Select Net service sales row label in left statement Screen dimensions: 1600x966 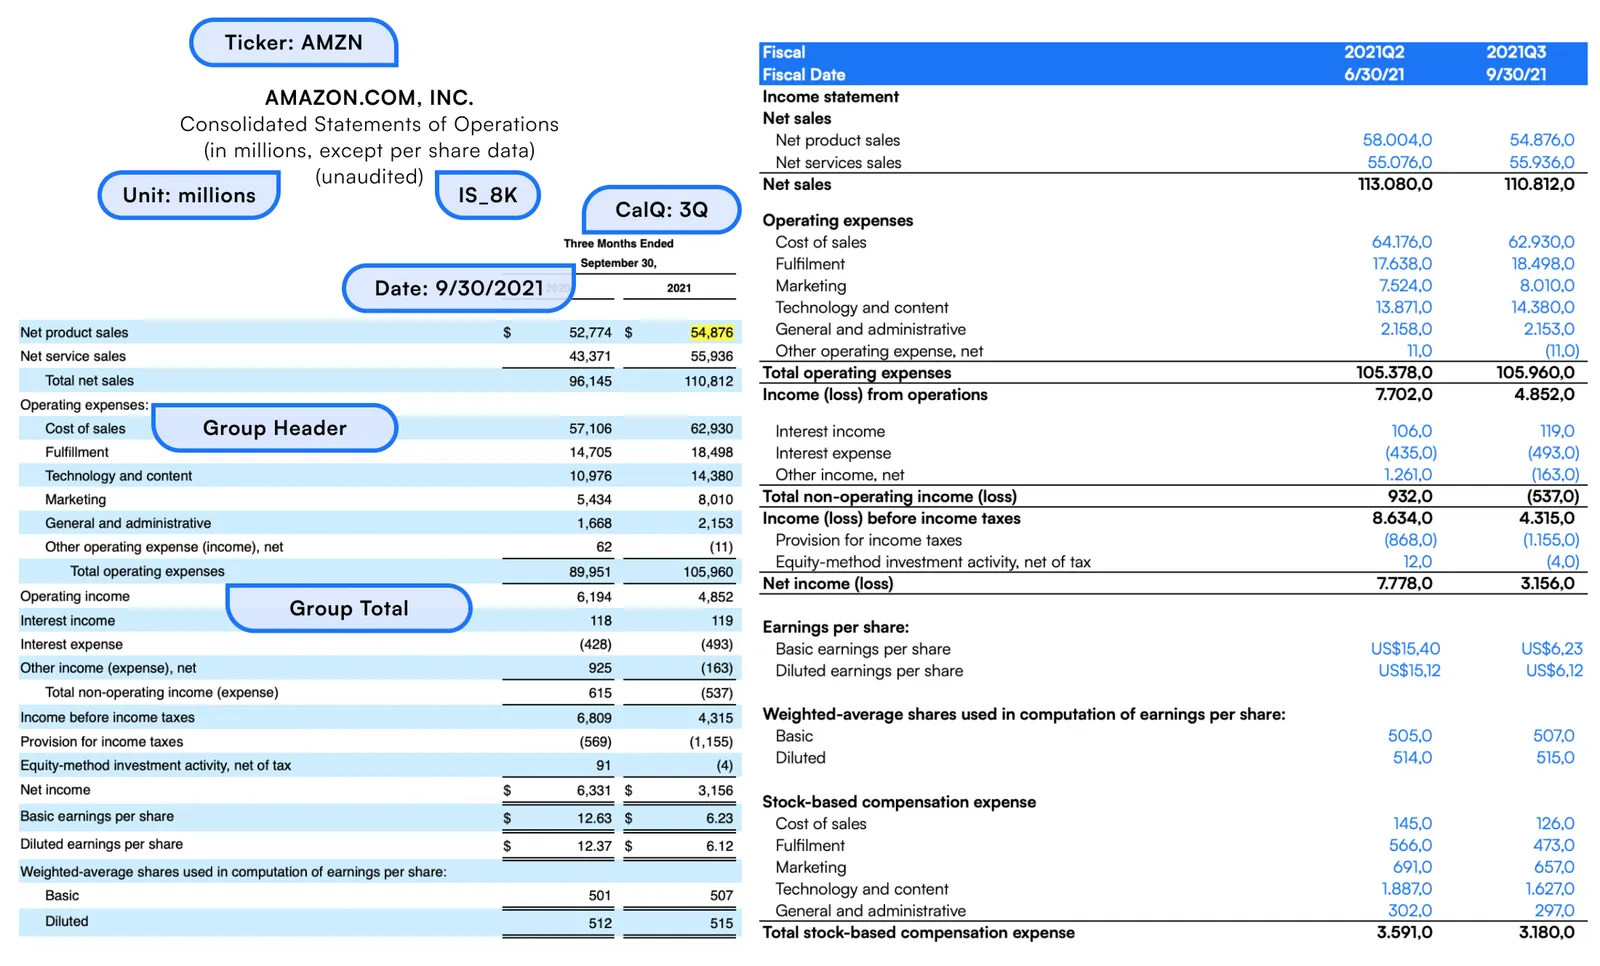73,356
